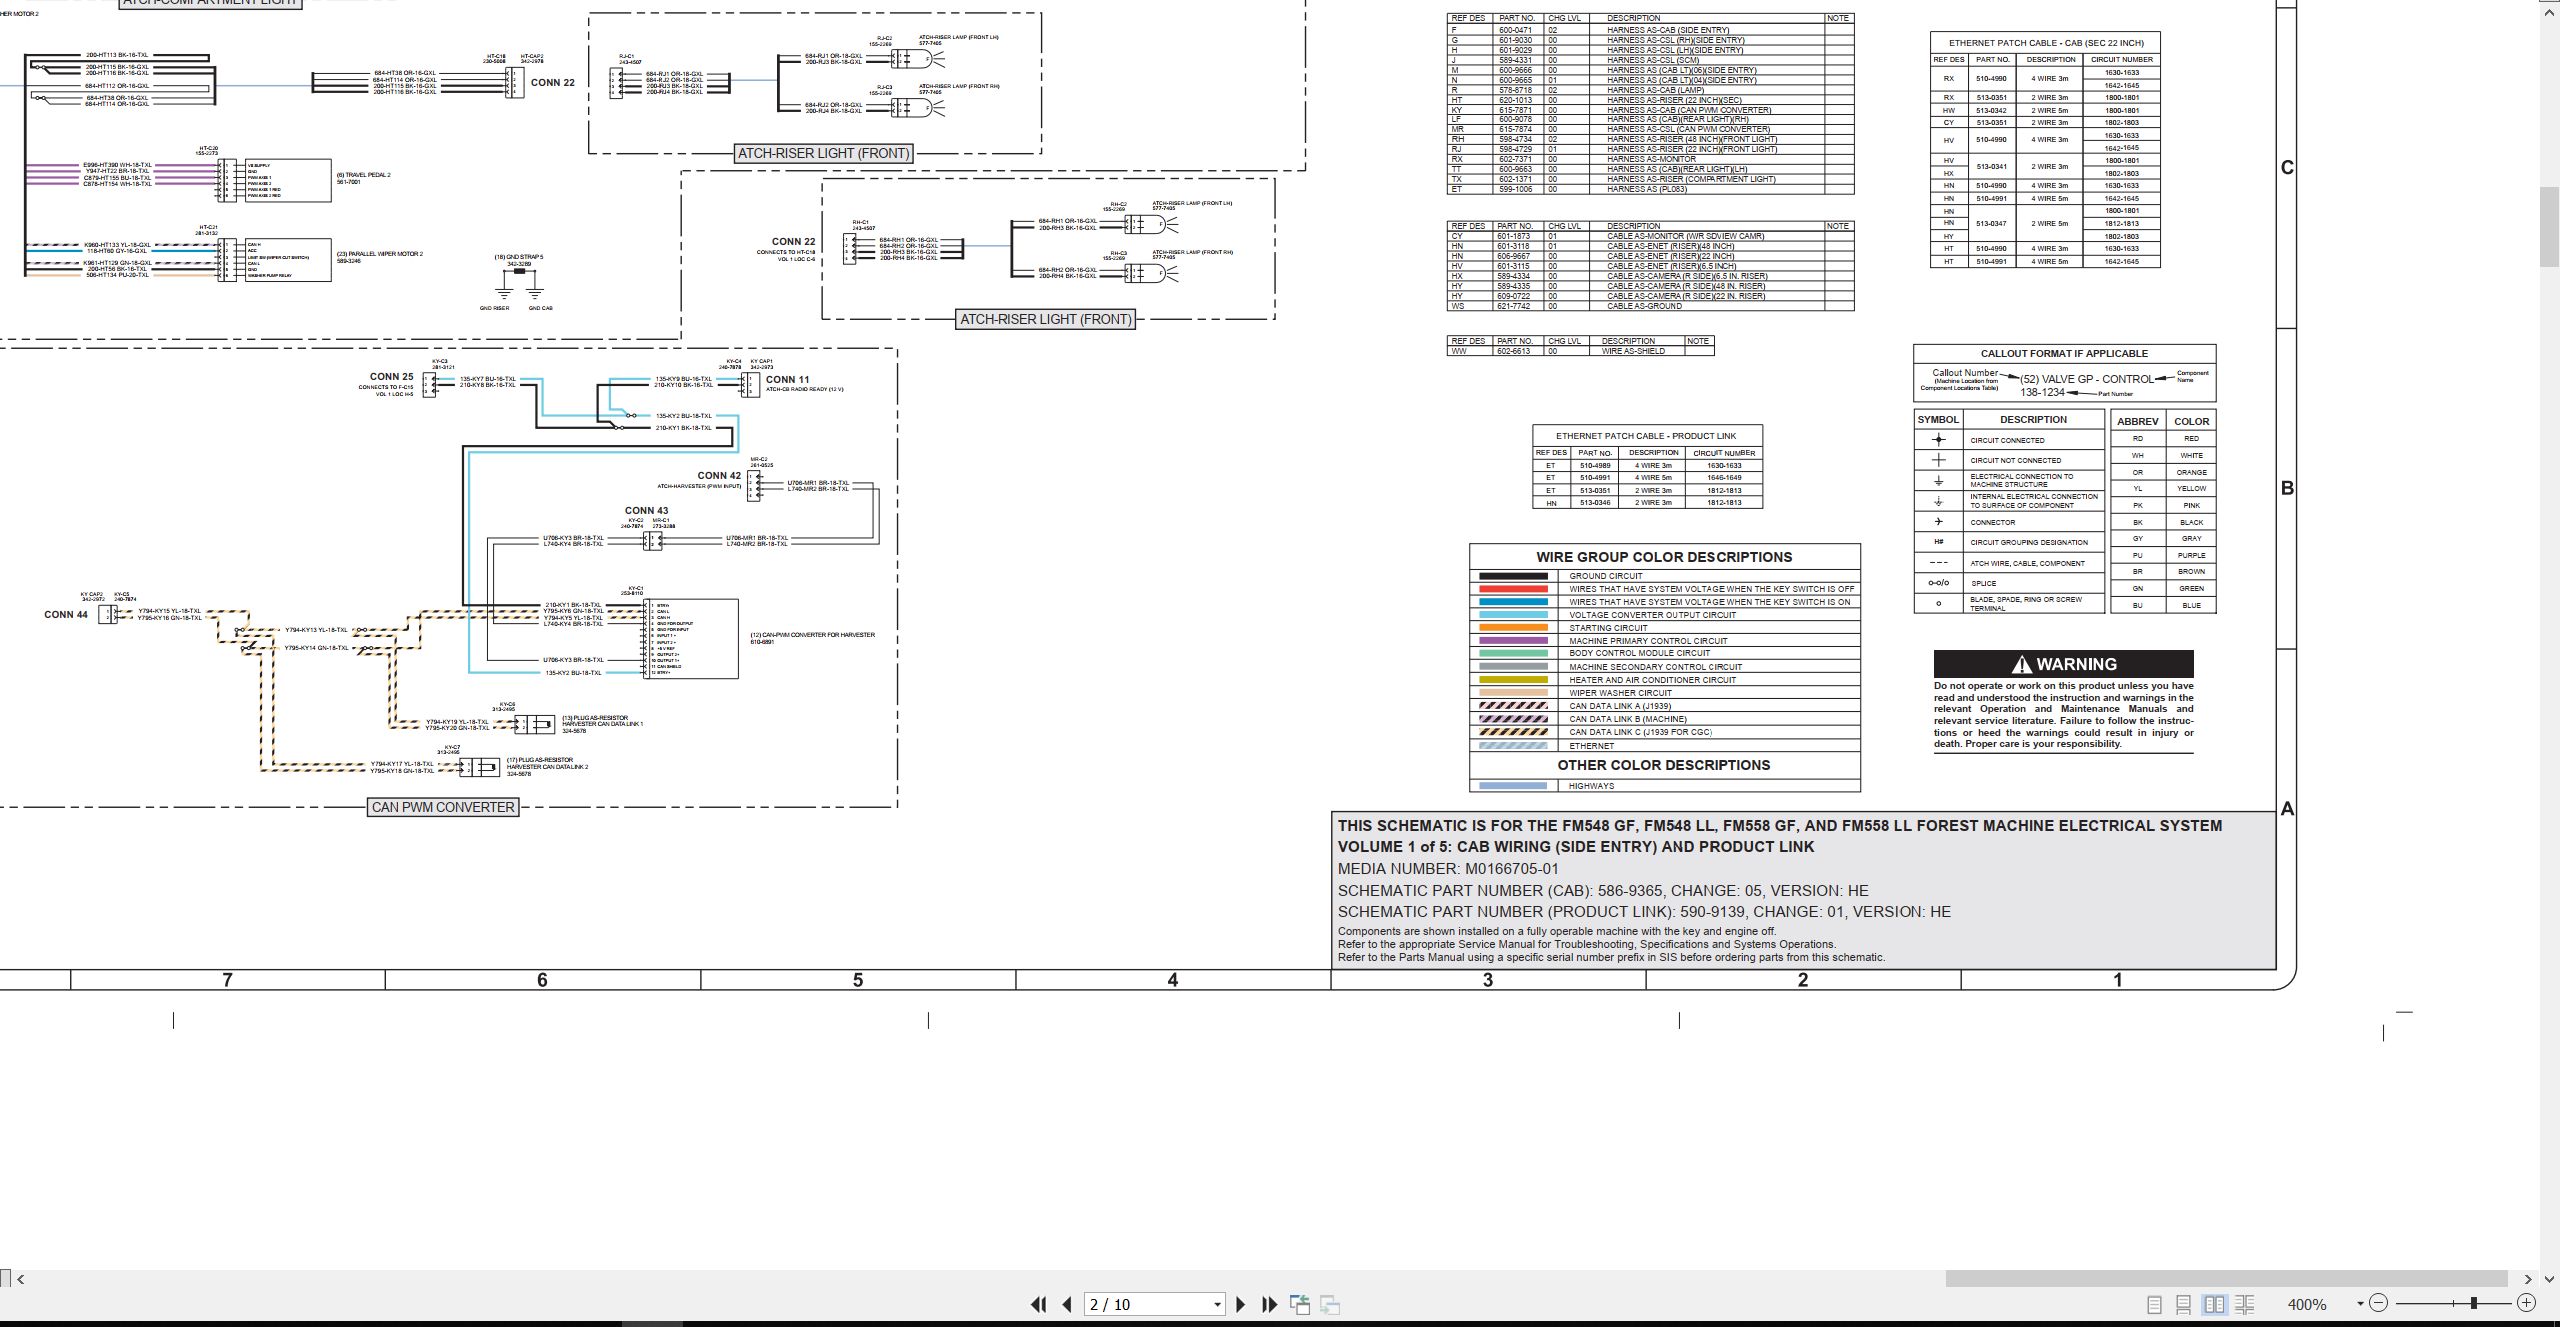Jump to the last page
The image size is (2560, 1327).
[1270, 1304]
